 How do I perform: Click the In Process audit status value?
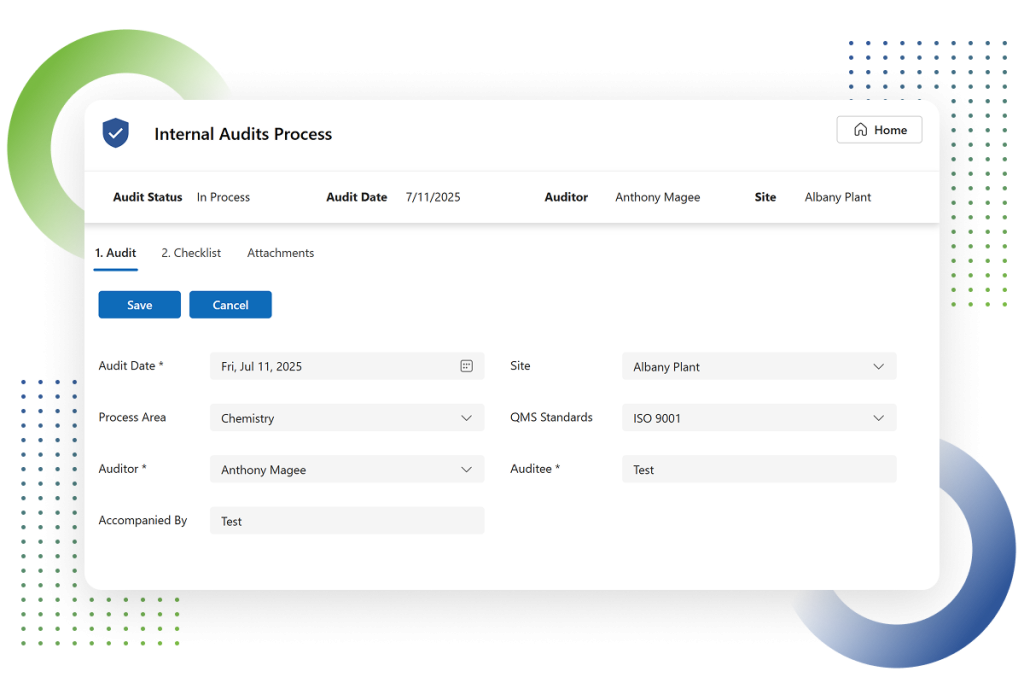click(x=223, y=197)
